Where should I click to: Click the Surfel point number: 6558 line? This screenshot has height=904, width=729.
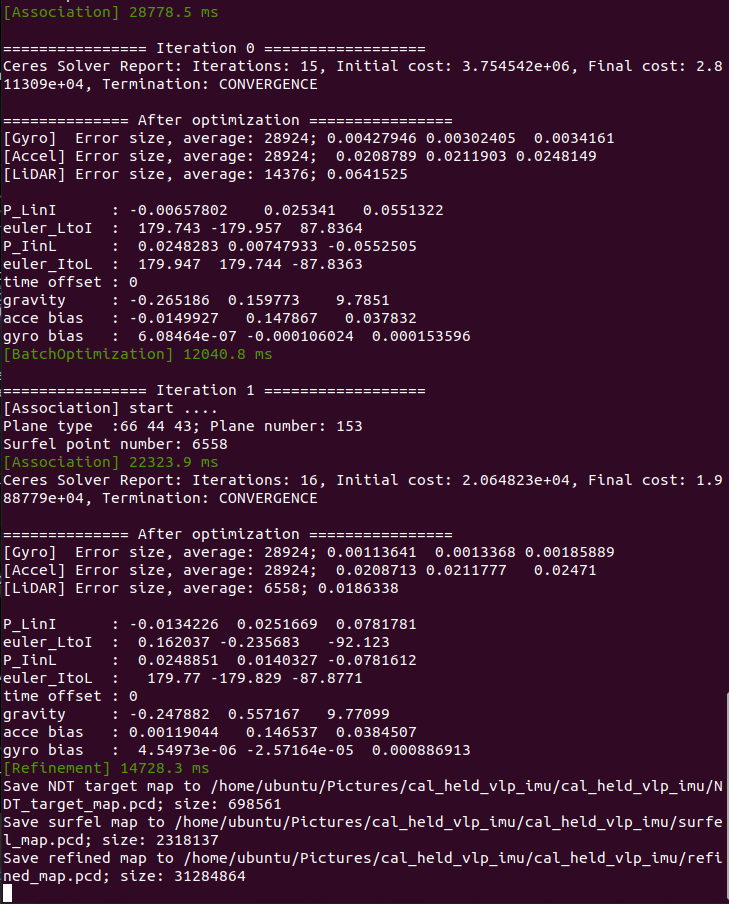(115, 444)
